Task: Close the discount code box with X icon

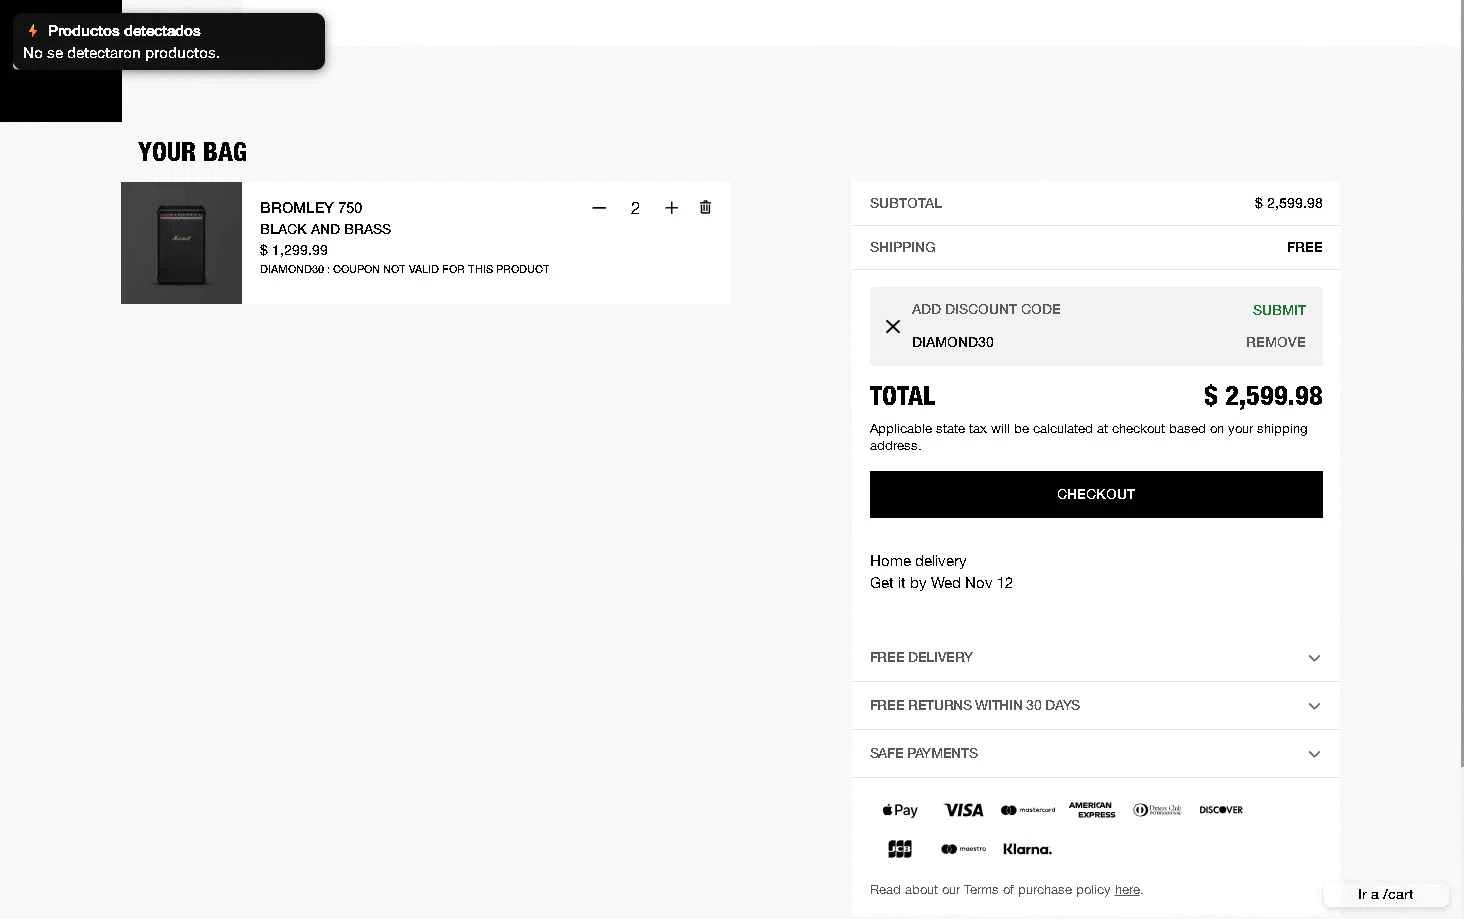Action: [893, 326]
